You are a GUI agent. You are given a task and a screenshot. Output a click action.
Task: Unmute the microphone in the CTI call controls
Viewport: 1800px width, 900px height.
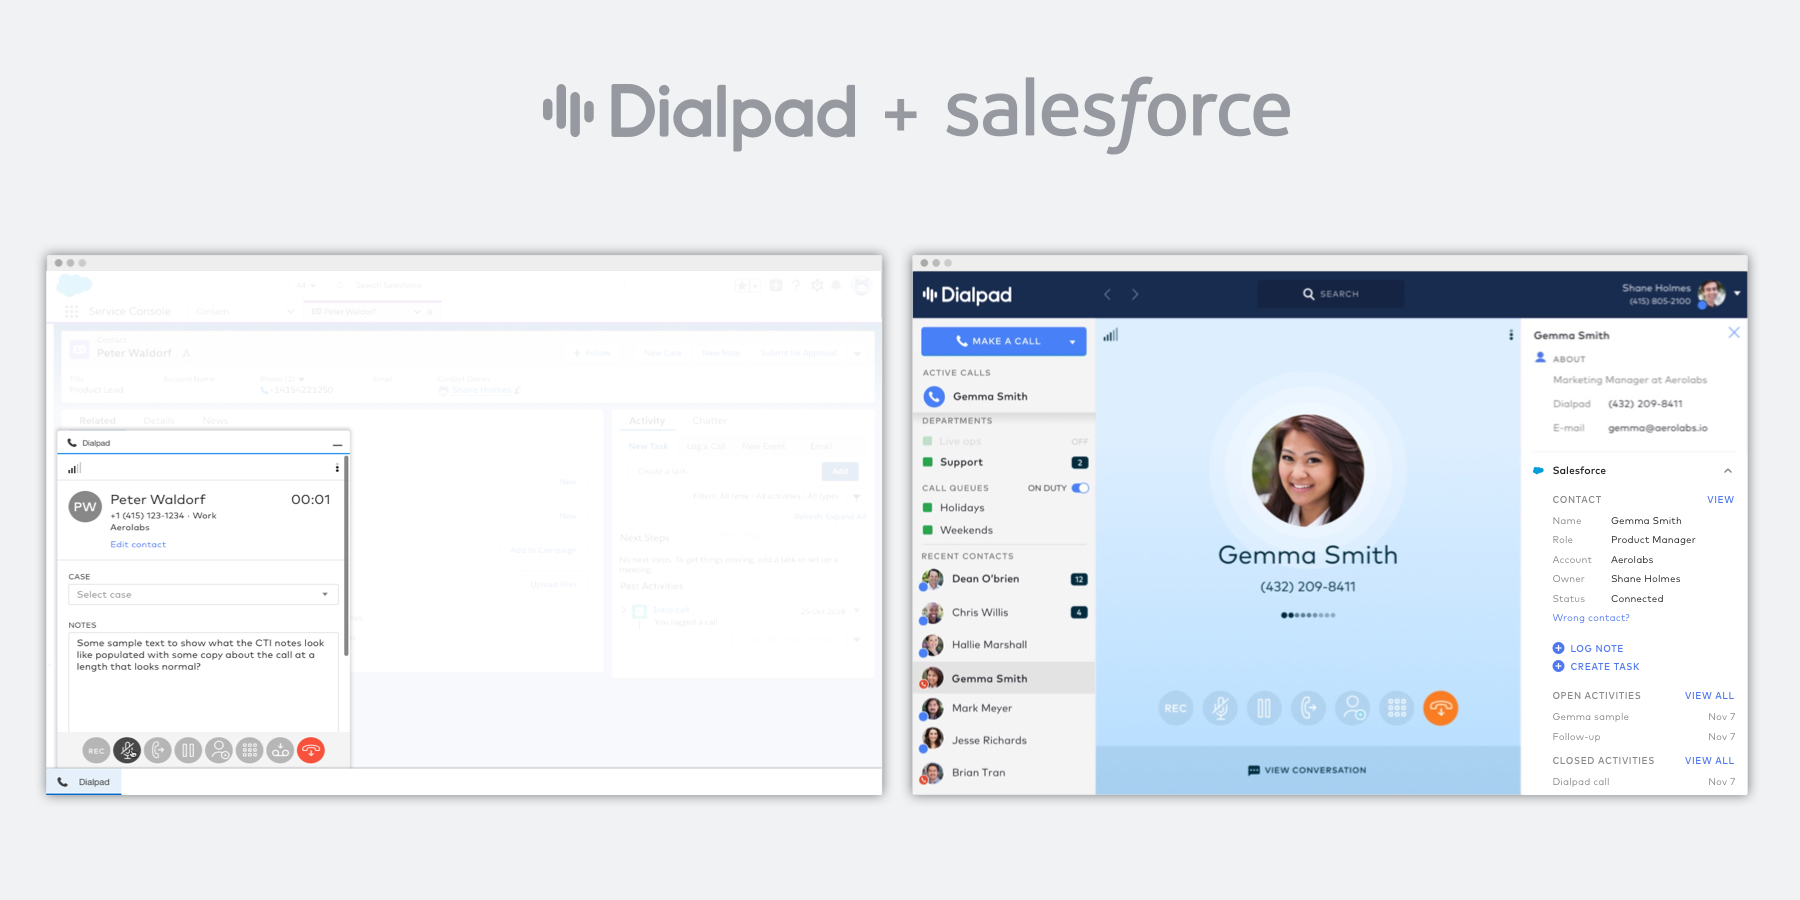126,750
